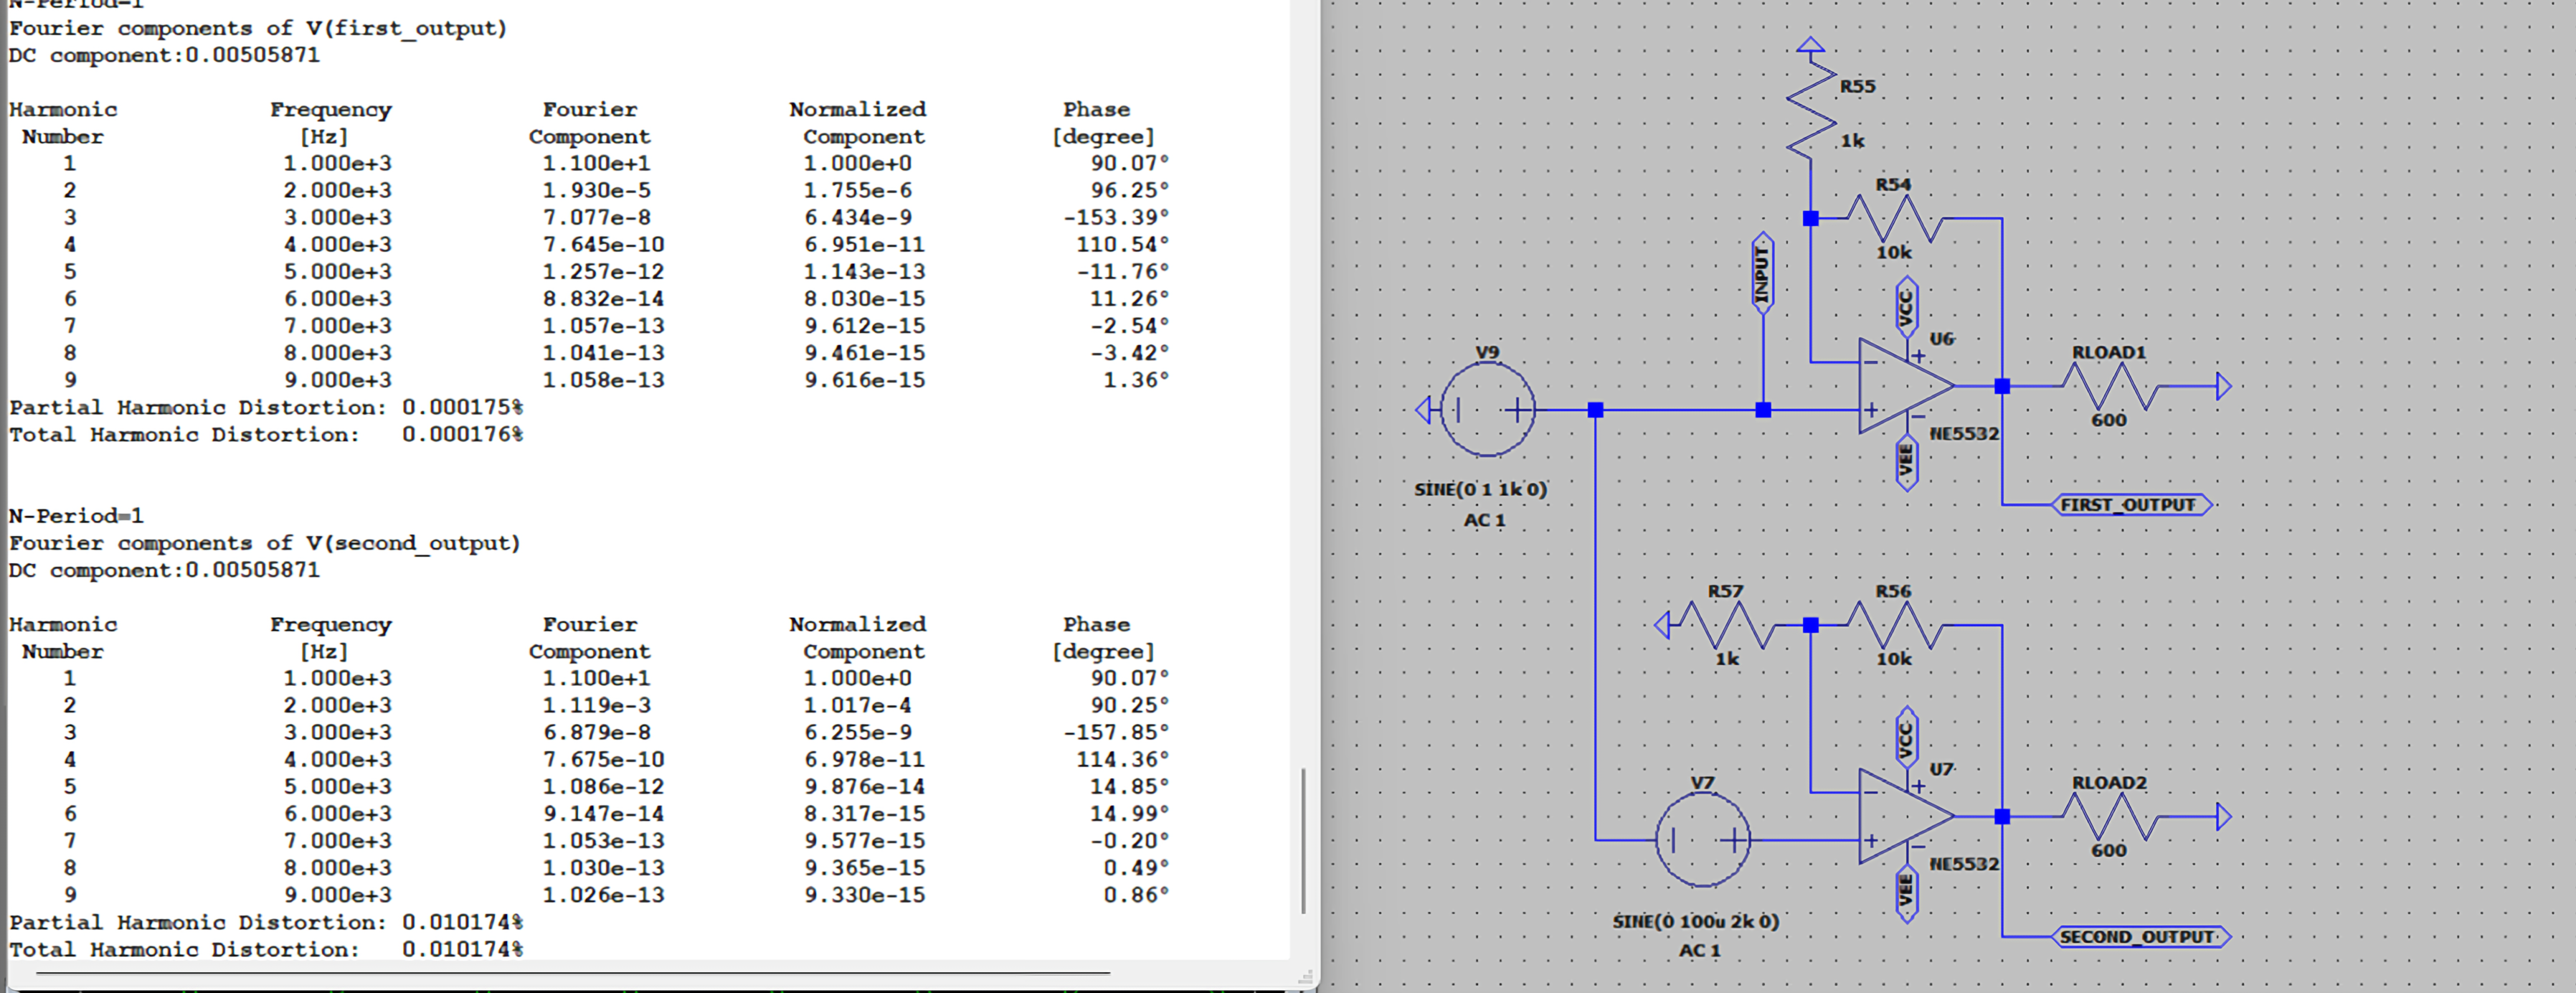
Task: Click the 'AC 1' text under V7
Action: 1700,950
